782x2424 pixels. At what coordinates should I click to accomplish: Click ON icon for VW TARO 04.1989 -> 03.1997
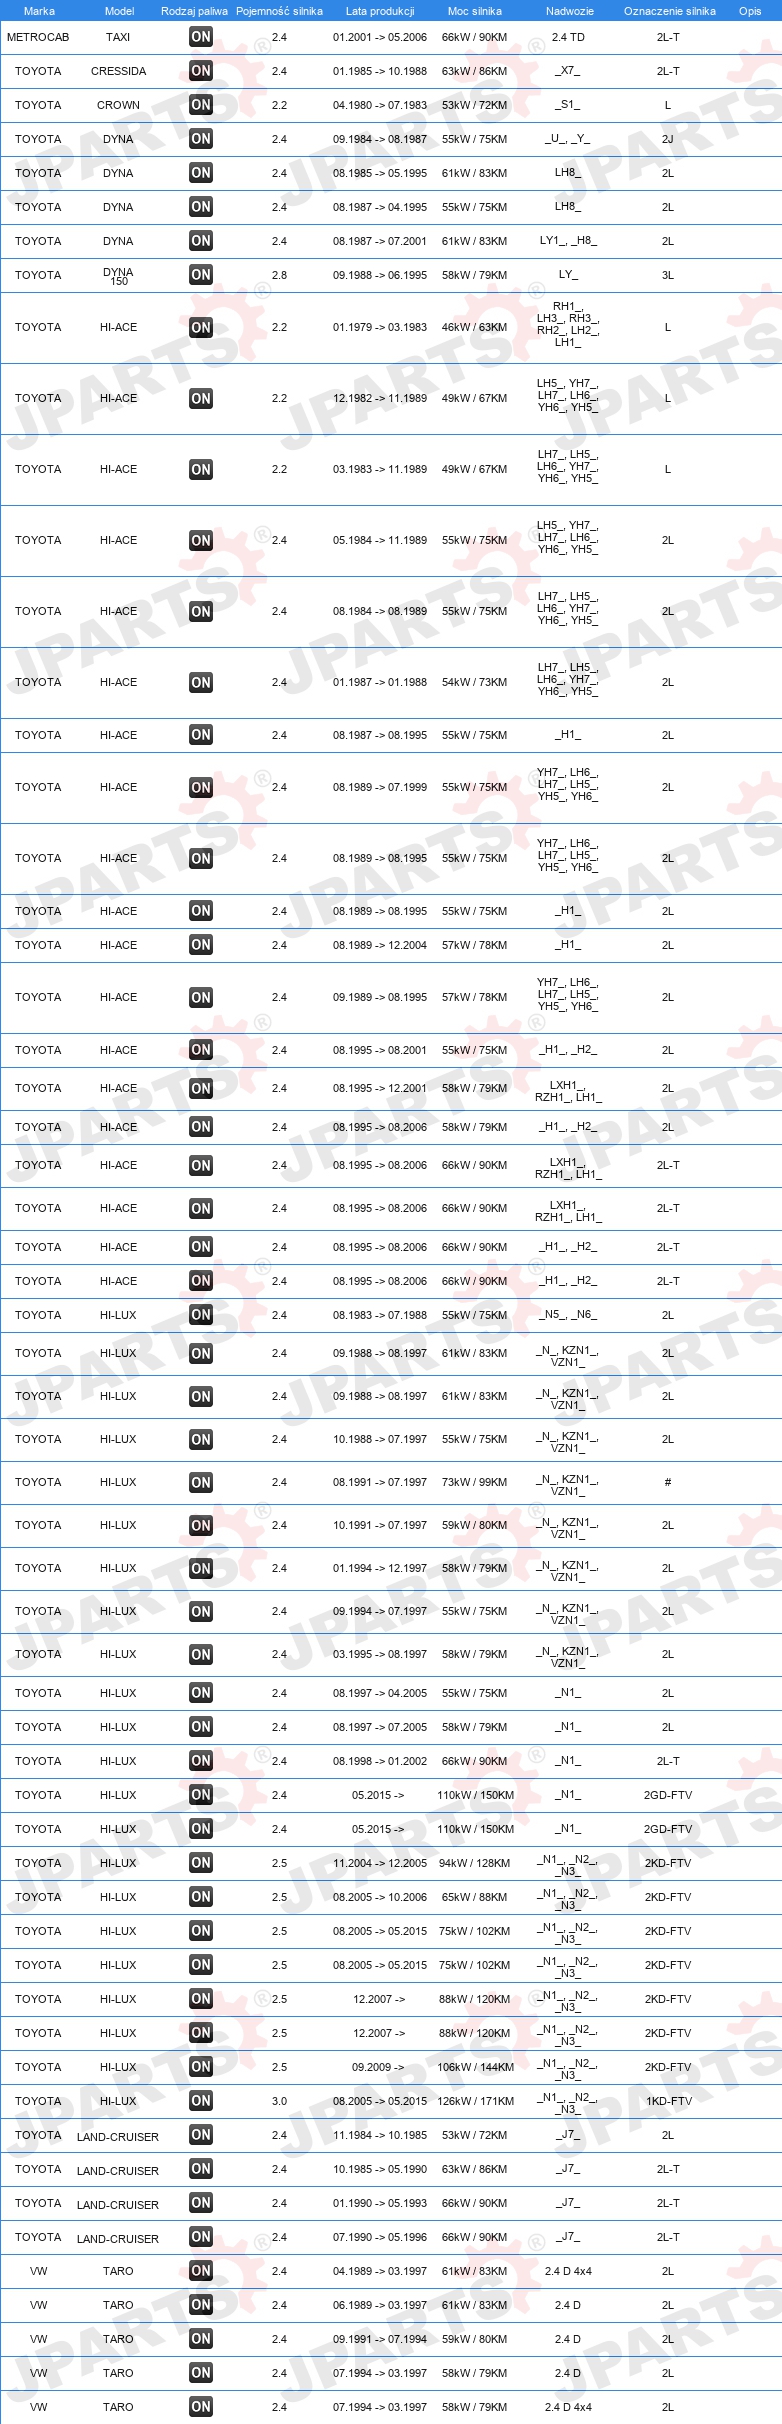point(200,2271)
